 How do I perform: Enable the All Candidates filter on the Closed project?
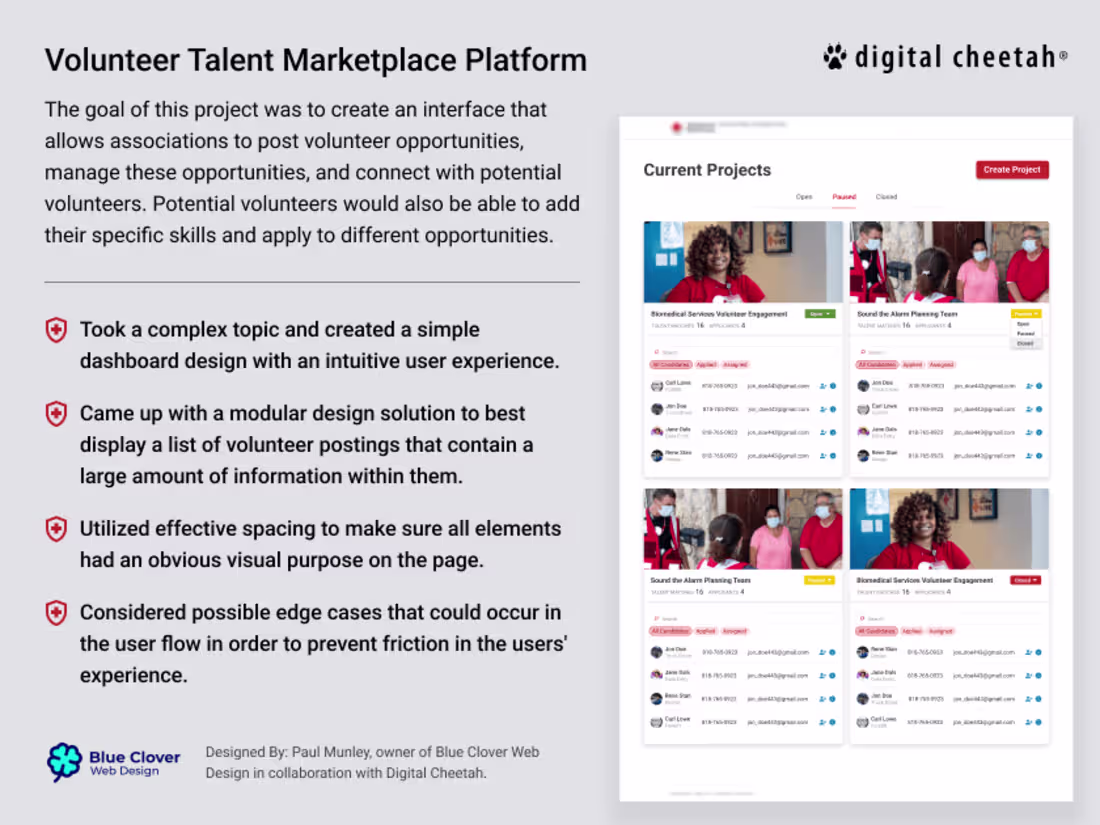(x=877, y=631)
